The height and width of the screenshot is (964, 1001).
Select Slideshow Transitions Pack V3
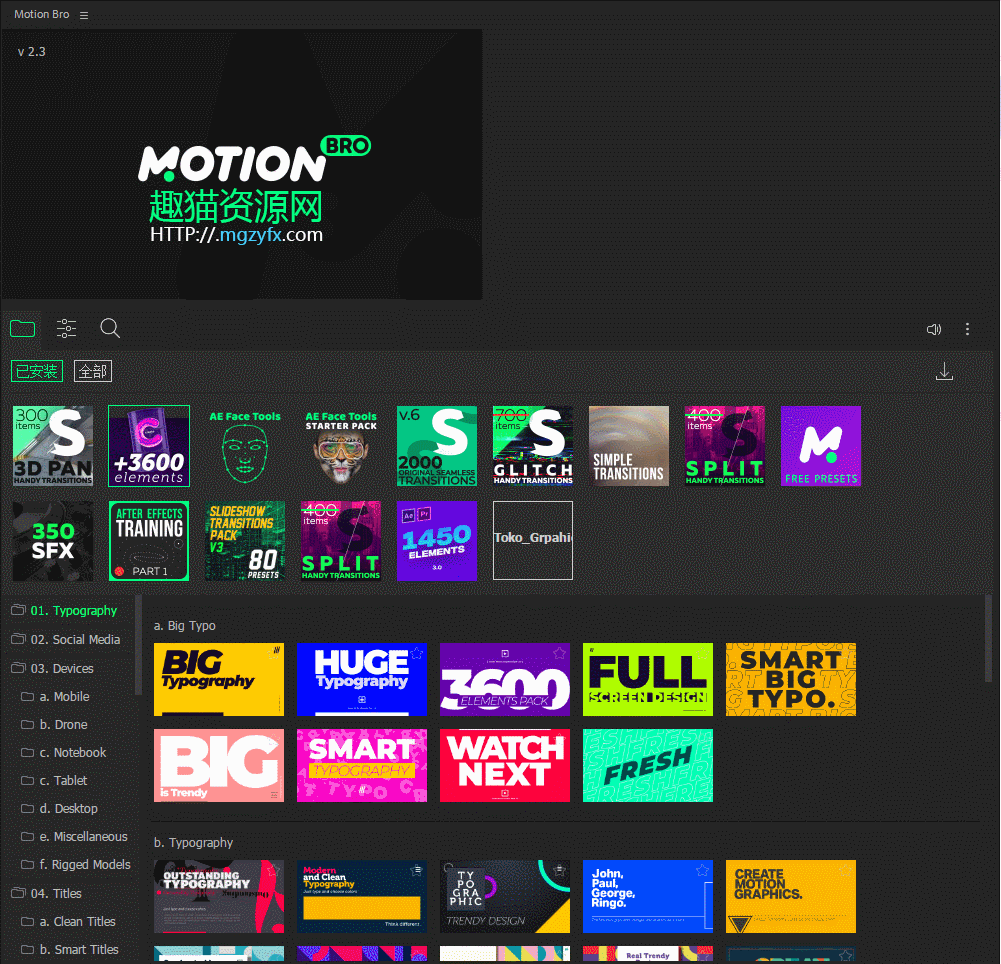(245, 541)
